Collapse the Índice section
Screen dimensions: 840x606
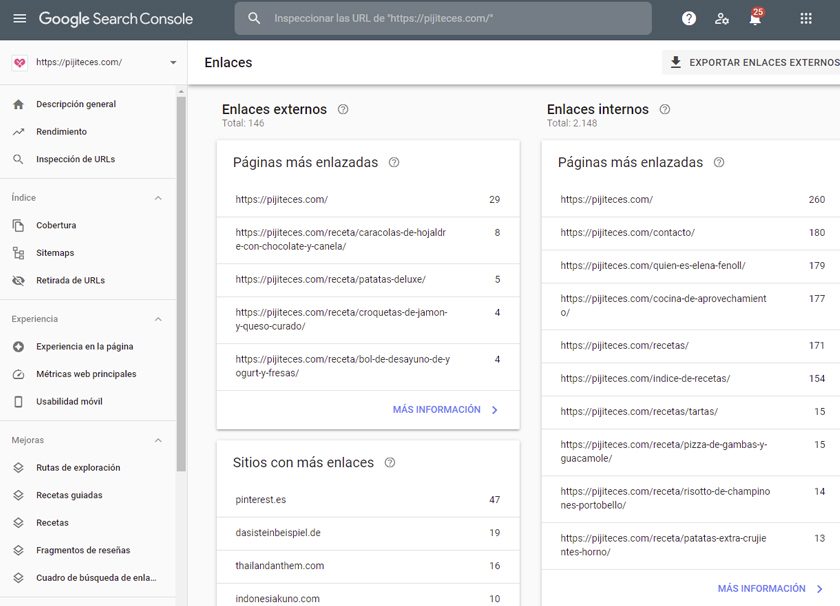158,198
